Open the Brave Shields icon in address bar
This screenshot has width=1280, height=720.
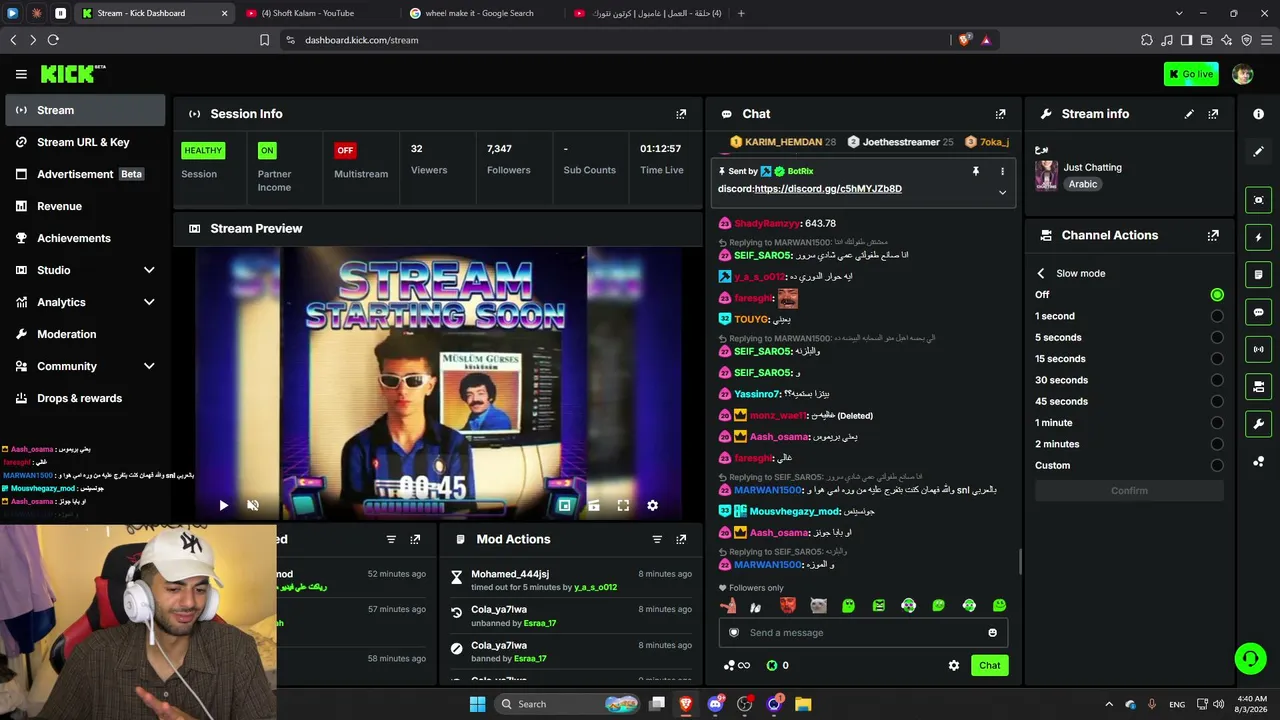click(964, 40)
